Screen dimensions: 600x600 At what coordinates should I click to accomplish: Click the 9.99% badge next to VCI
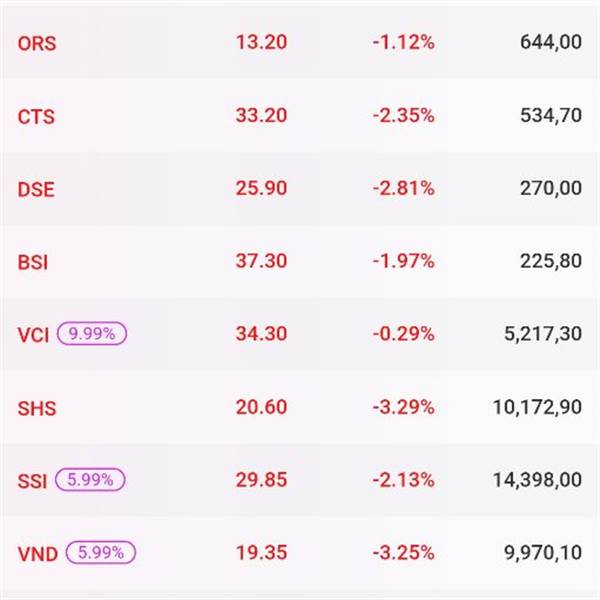point(92,334)
